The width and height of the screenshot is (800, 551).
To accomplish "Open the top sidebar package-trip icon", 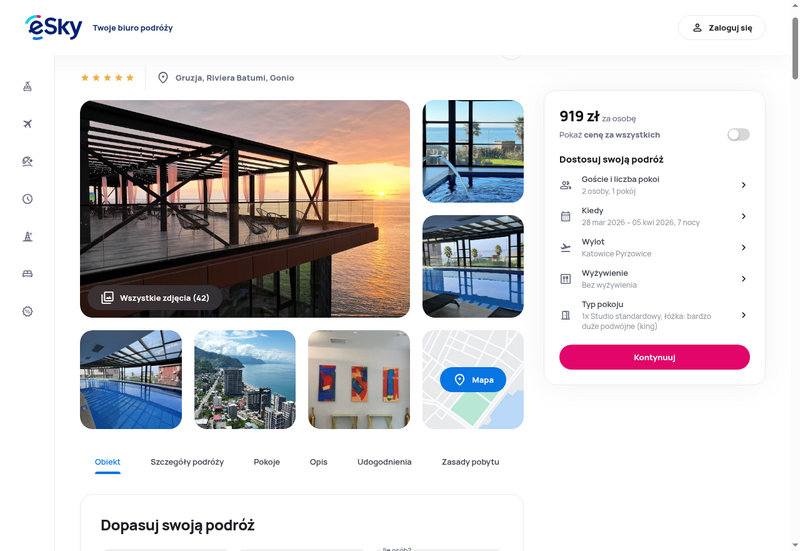I will 28,86.
